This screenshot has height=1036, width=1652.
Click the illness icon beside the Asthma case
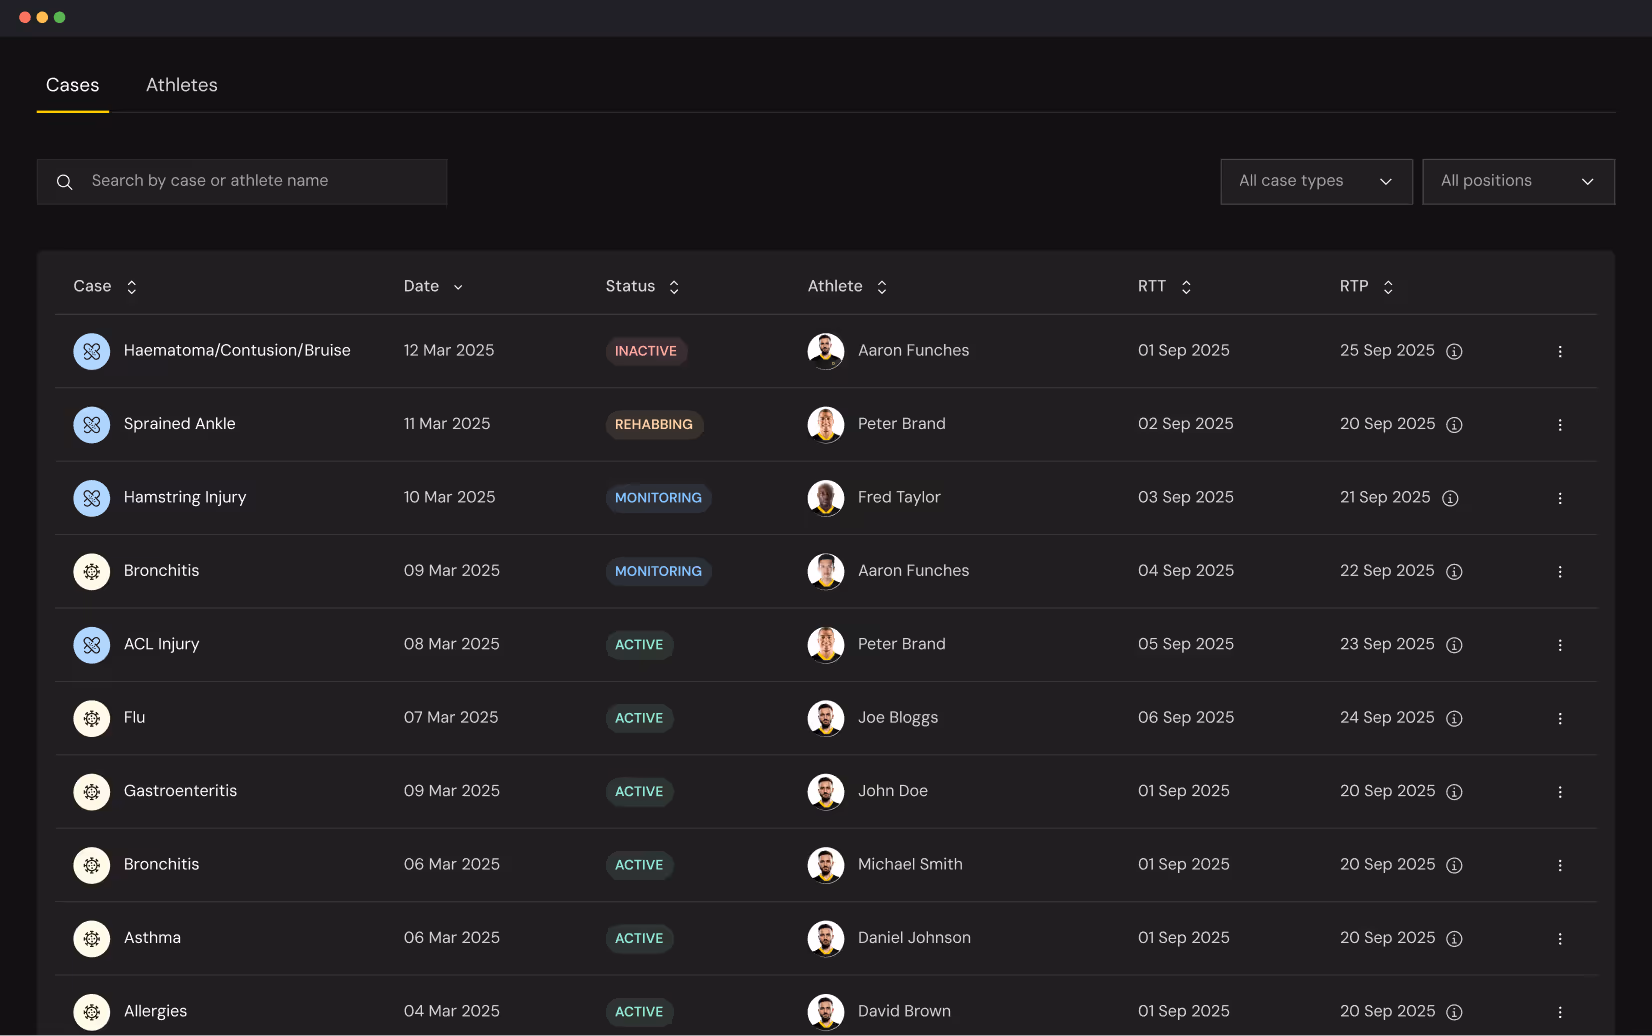91,938
